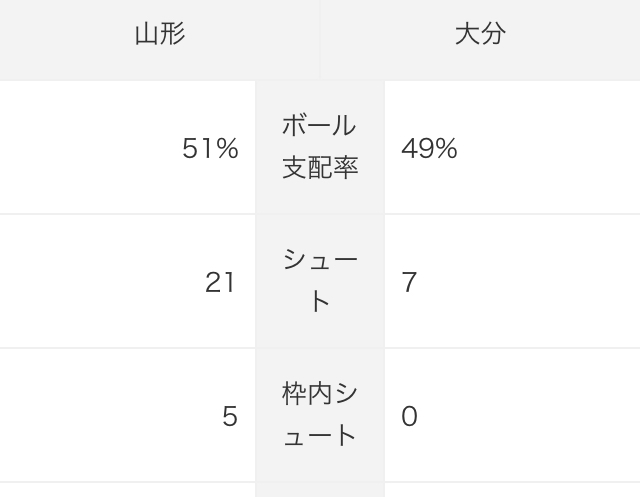Click the 枠内シュート stat label
This screenshot has height=497, width=640.
click(319, 415)
